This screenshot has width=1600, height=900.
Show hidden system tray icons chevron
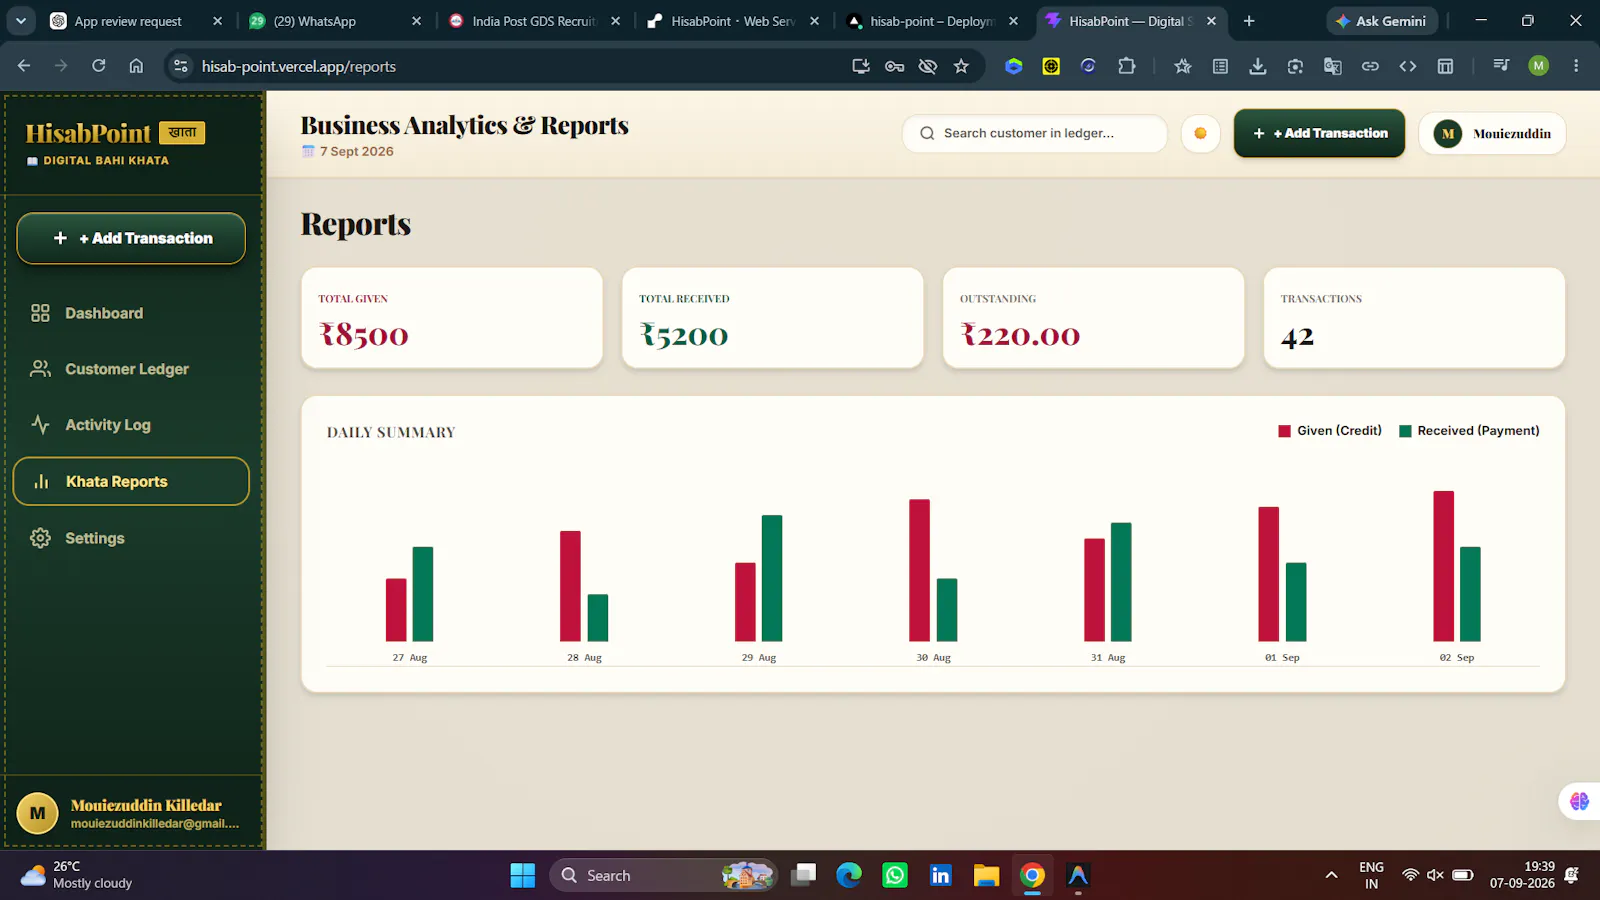(x=1331, y=875)
